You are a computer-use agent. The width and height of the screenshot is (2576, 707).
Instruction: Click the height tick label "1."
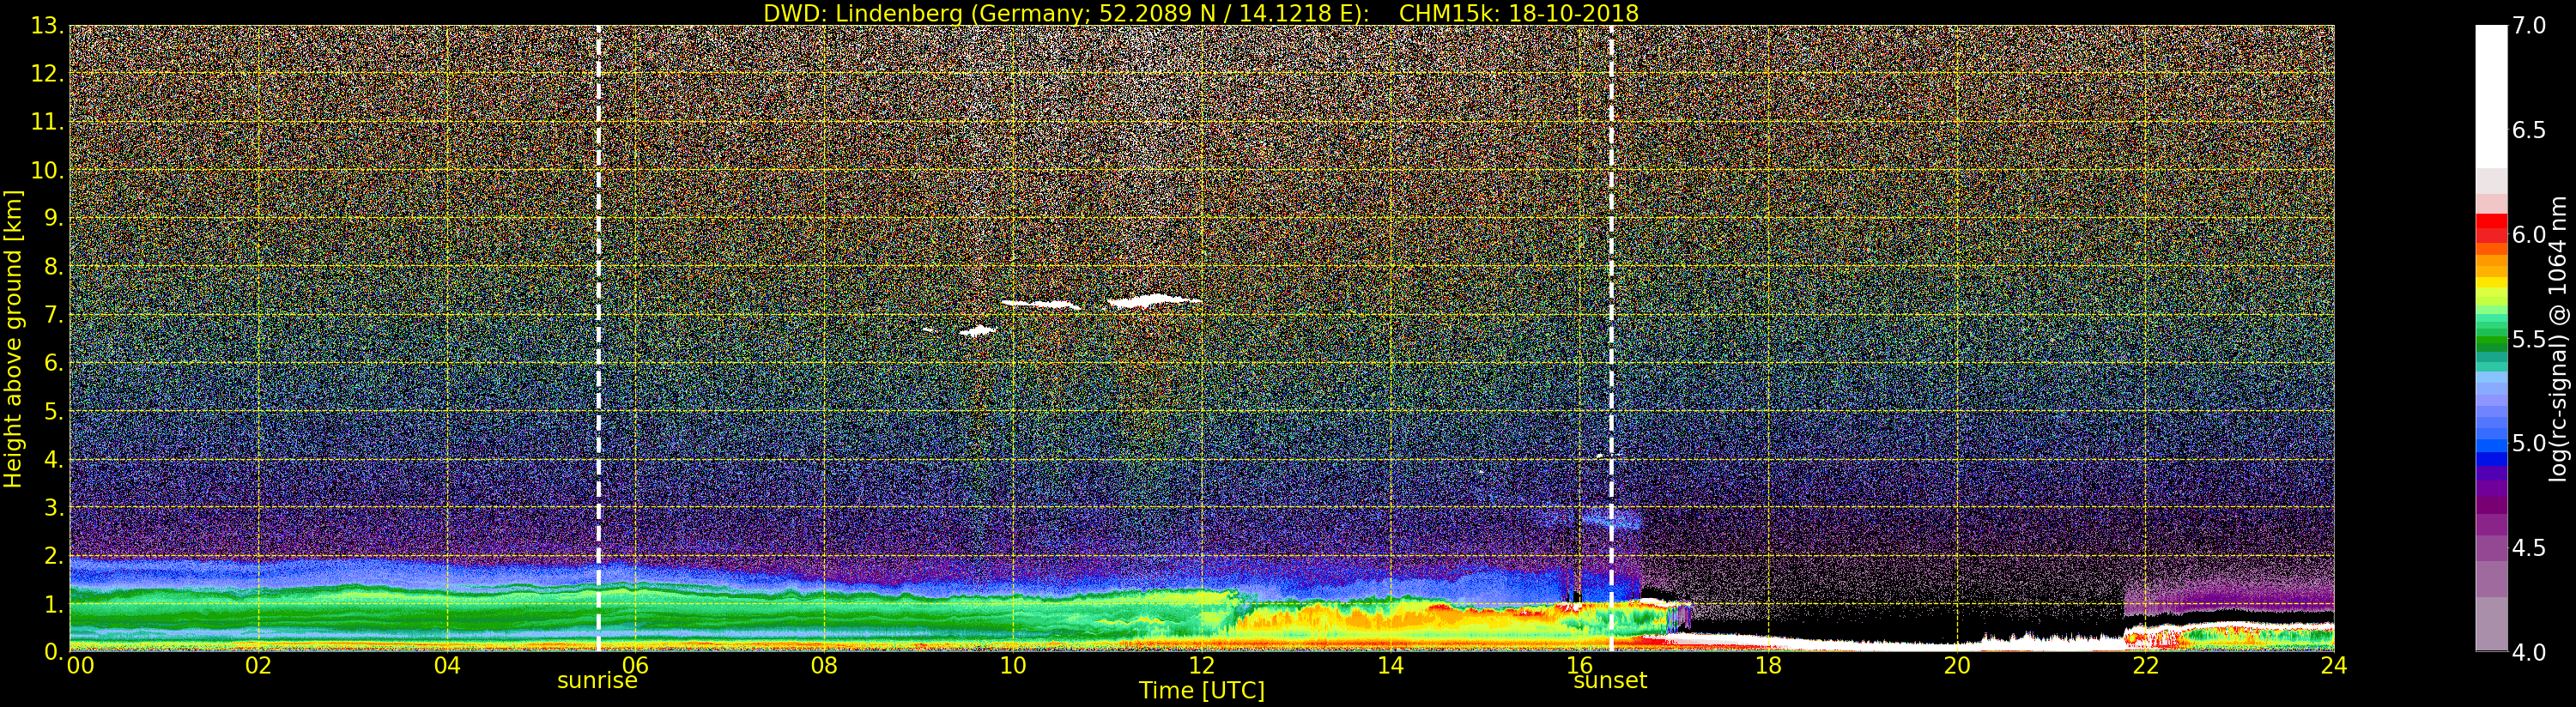53,604
